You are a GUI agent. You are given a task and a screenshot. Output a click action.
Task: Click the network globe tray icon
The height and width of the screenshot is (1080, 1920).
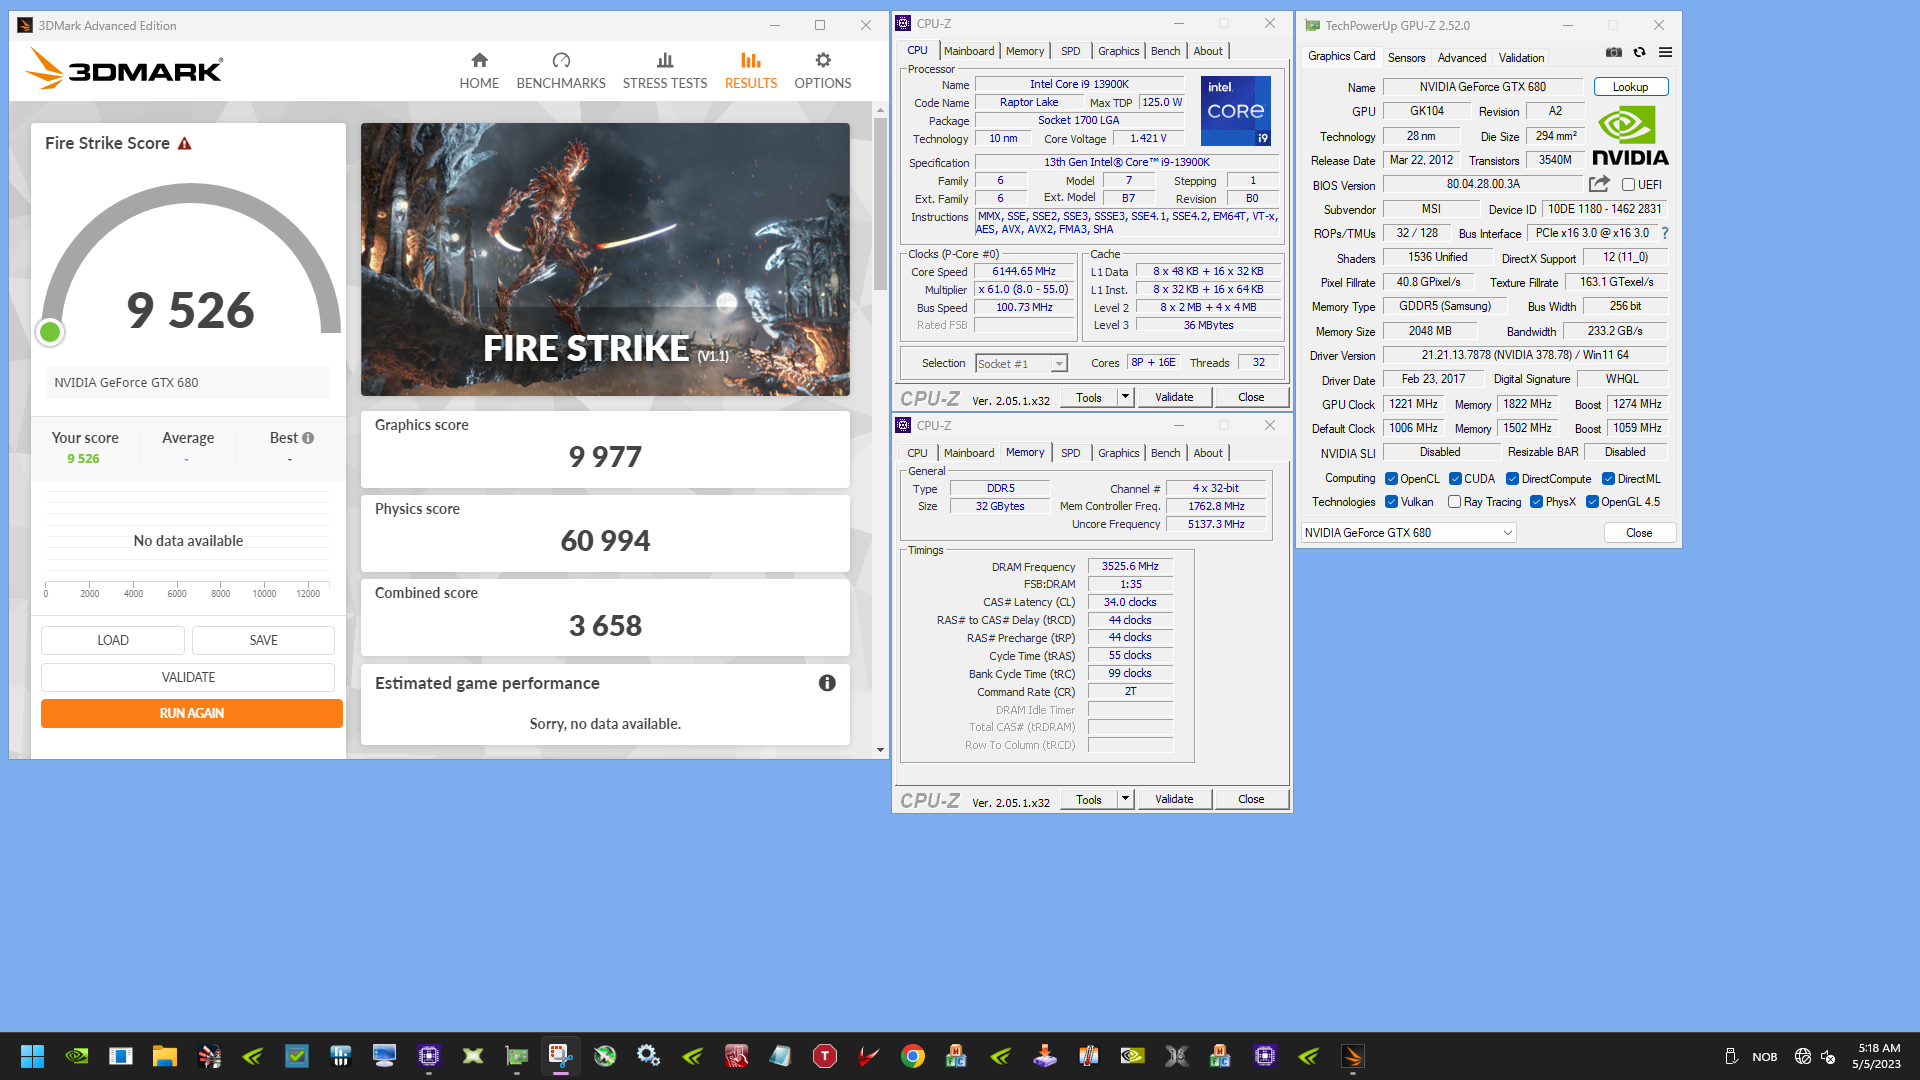1803,1057
